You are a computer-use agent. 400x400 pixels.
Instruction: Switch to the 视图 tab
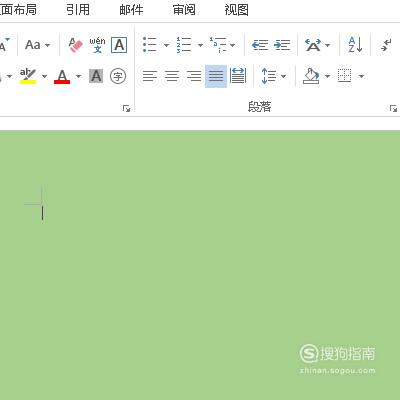(236, 10)
